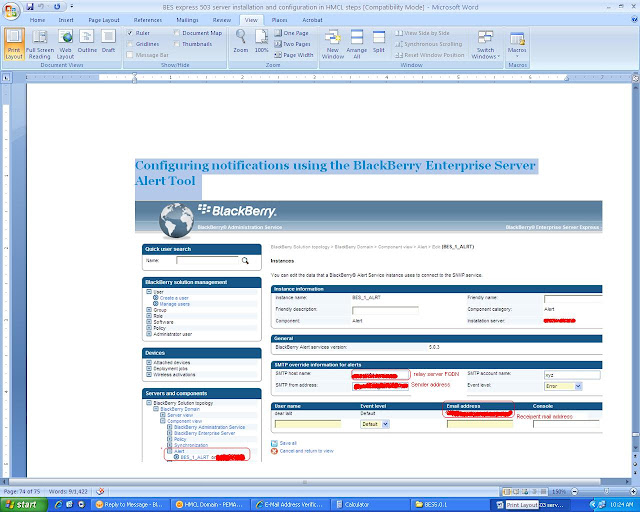Click the horizontal scrollbar thumb
Image resolution: width=640 pixels, height=512 pixels.
coord(304,482)
